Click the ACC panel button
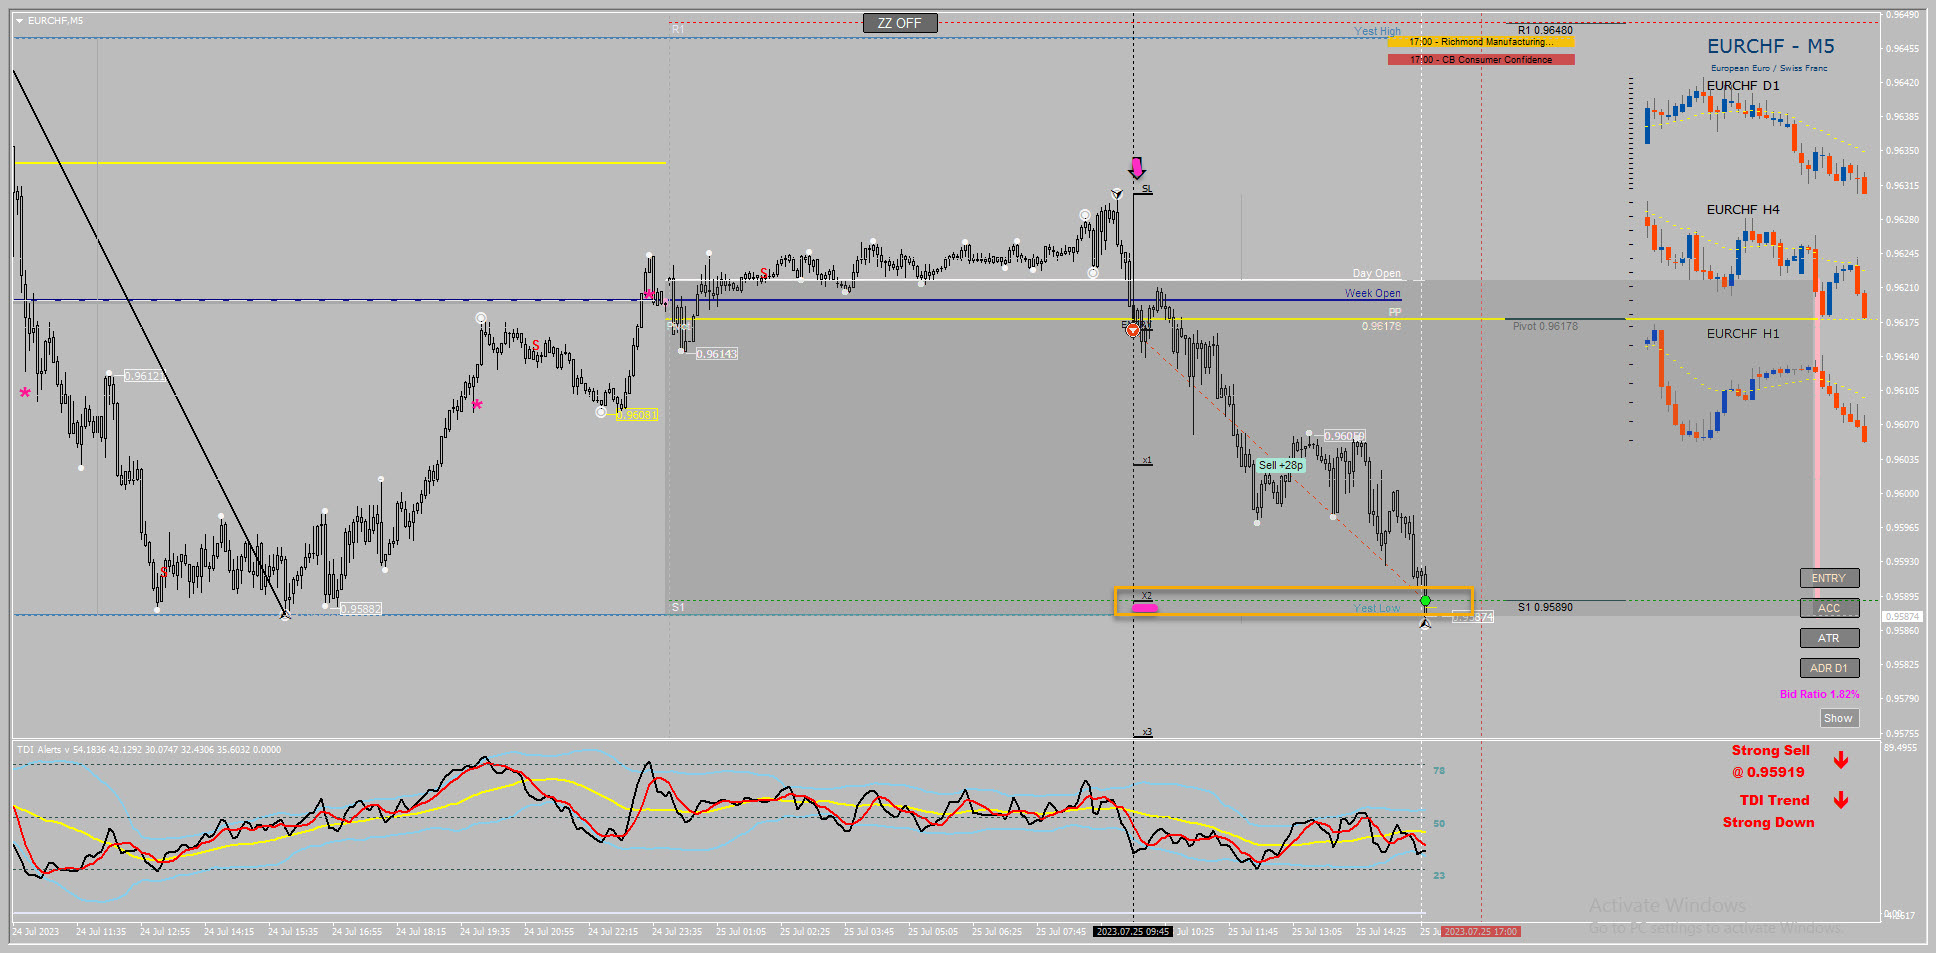Screen dimensions: 1936x953 [x=1829, y=608]
